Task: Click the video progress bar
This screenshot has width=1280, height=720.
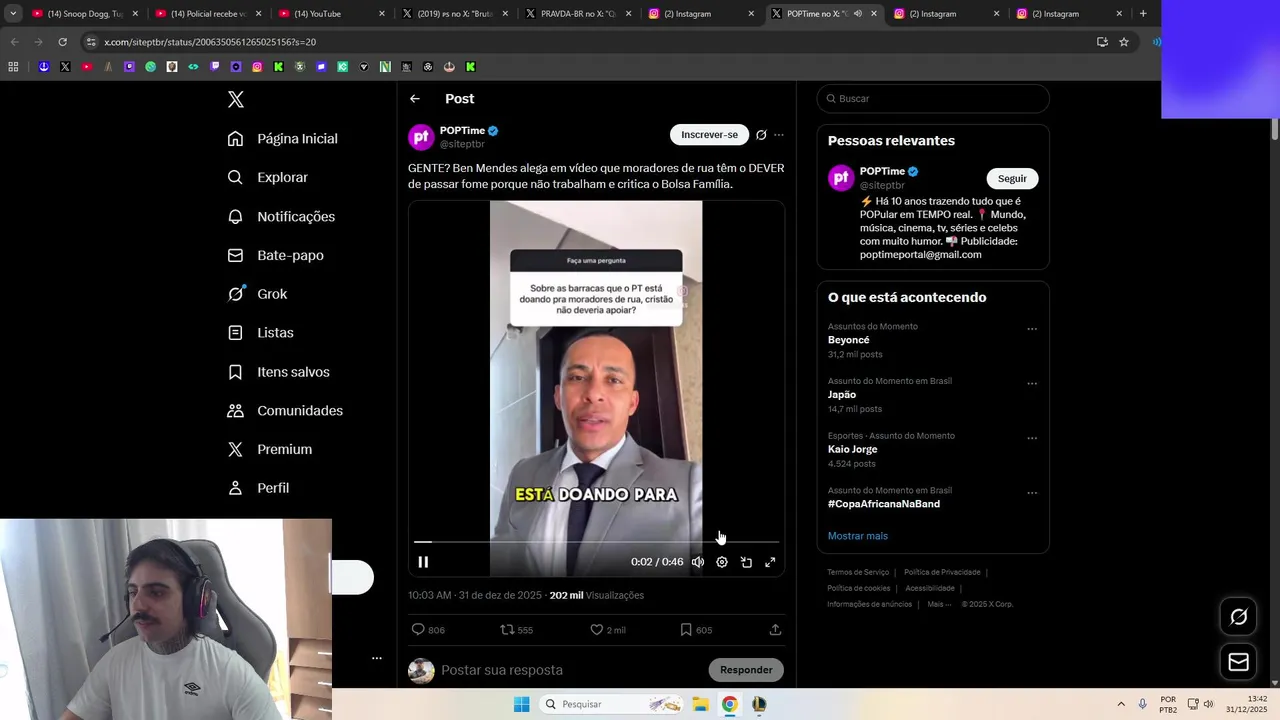Action: [x=596, y=542]
